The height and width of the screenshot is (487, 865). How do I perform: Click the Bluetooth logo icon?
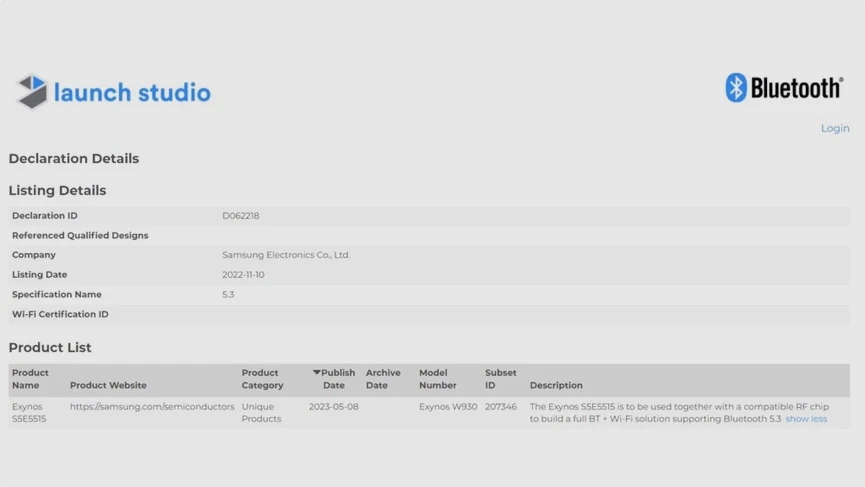click(736, 88)
